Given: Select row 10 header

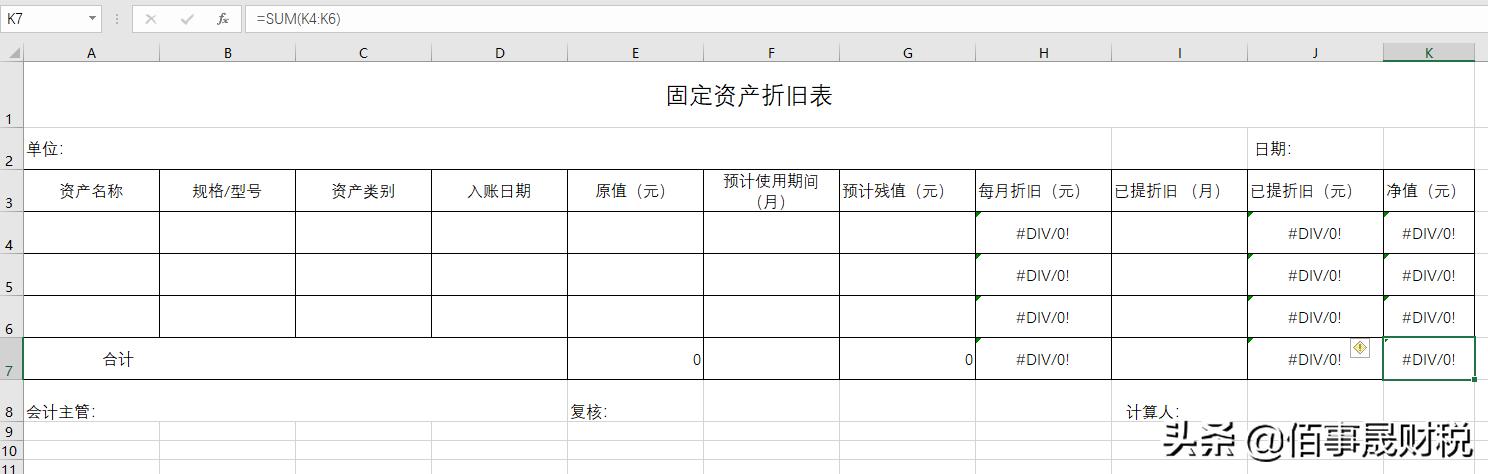Looking at the screenshot, I should [11, 452].
